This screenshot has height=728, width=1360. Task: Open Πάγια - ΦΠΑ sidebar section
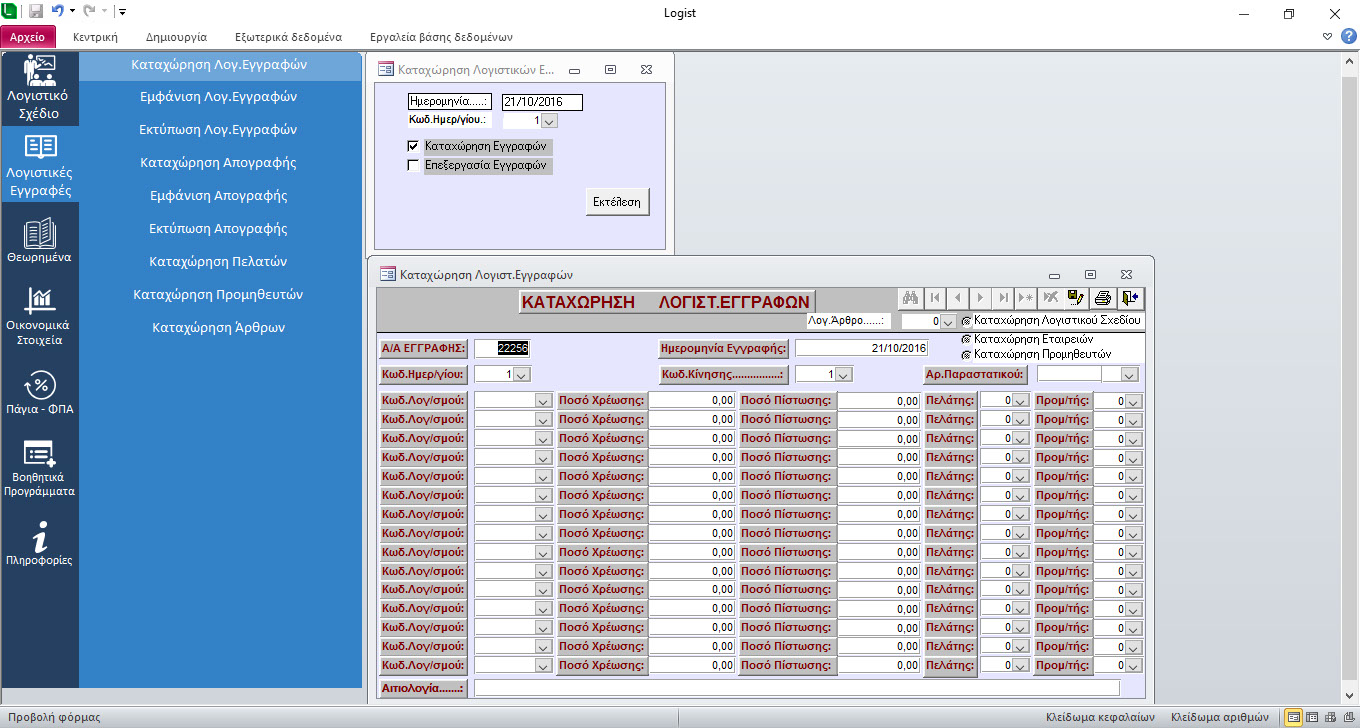tap(40, 393)
